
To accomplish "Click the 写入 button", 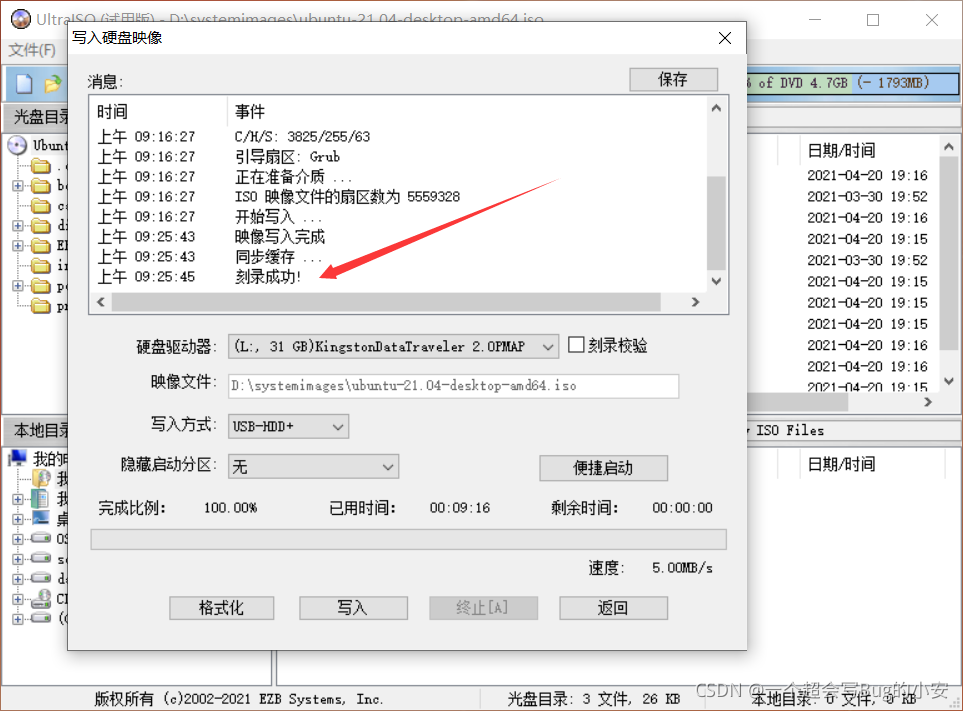I will point(353,608).
